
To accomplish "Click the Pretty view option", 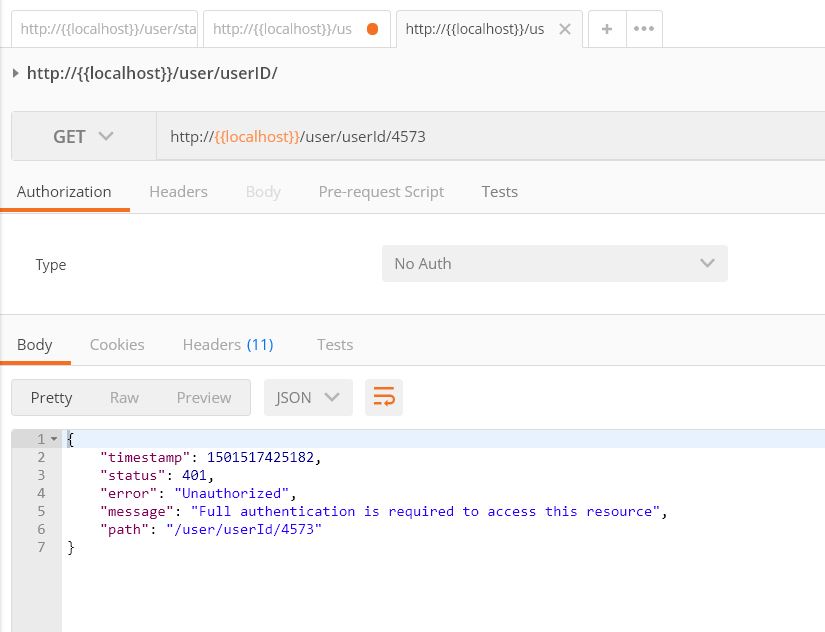I will (51, 397).
